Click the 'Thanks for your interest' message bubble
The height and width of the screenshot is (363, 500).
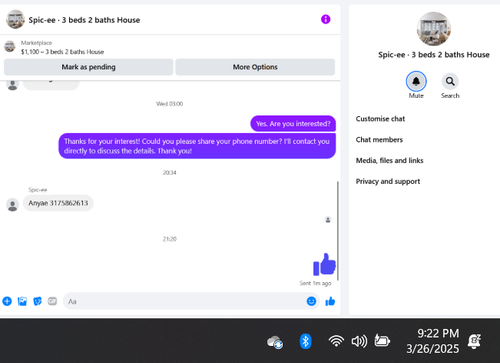(x=197, y=146)
